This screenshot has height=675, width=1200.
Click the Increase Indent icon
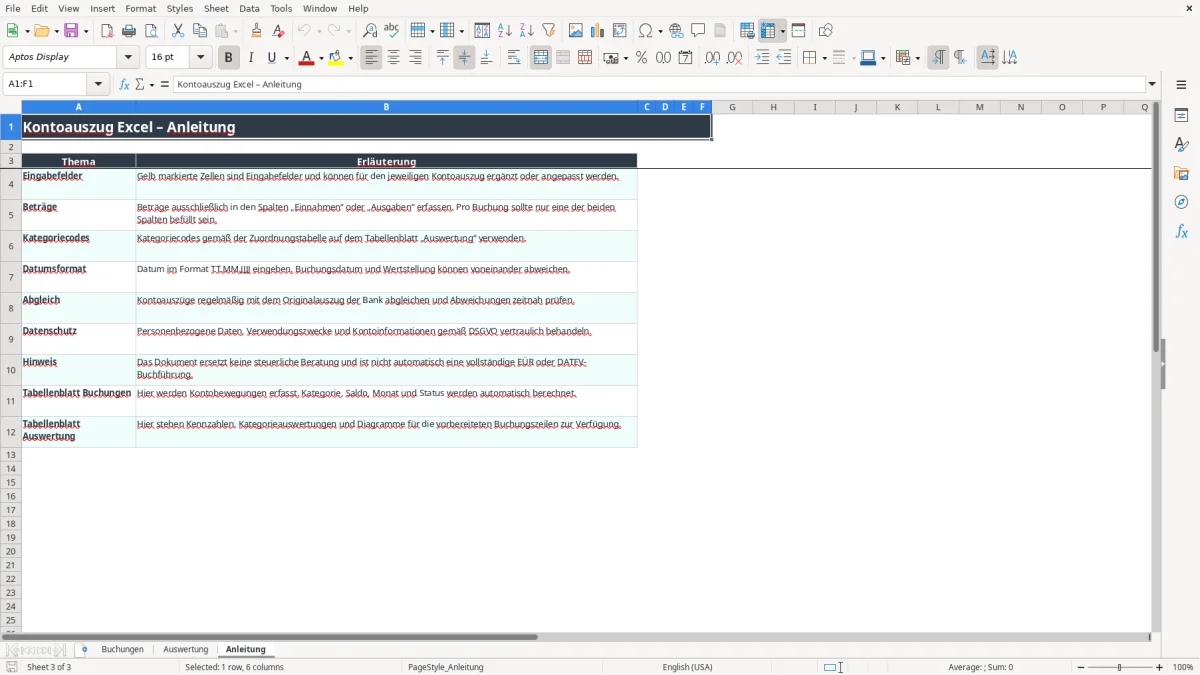click(x=762, y=58)
